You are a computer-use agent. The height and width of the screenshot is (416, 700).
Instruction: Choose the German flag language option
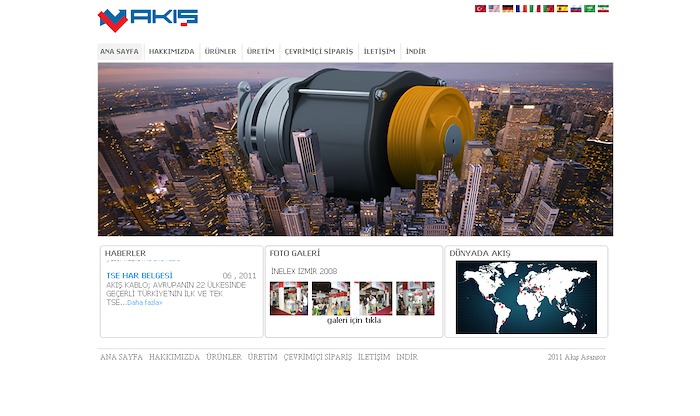click(508, 8)
